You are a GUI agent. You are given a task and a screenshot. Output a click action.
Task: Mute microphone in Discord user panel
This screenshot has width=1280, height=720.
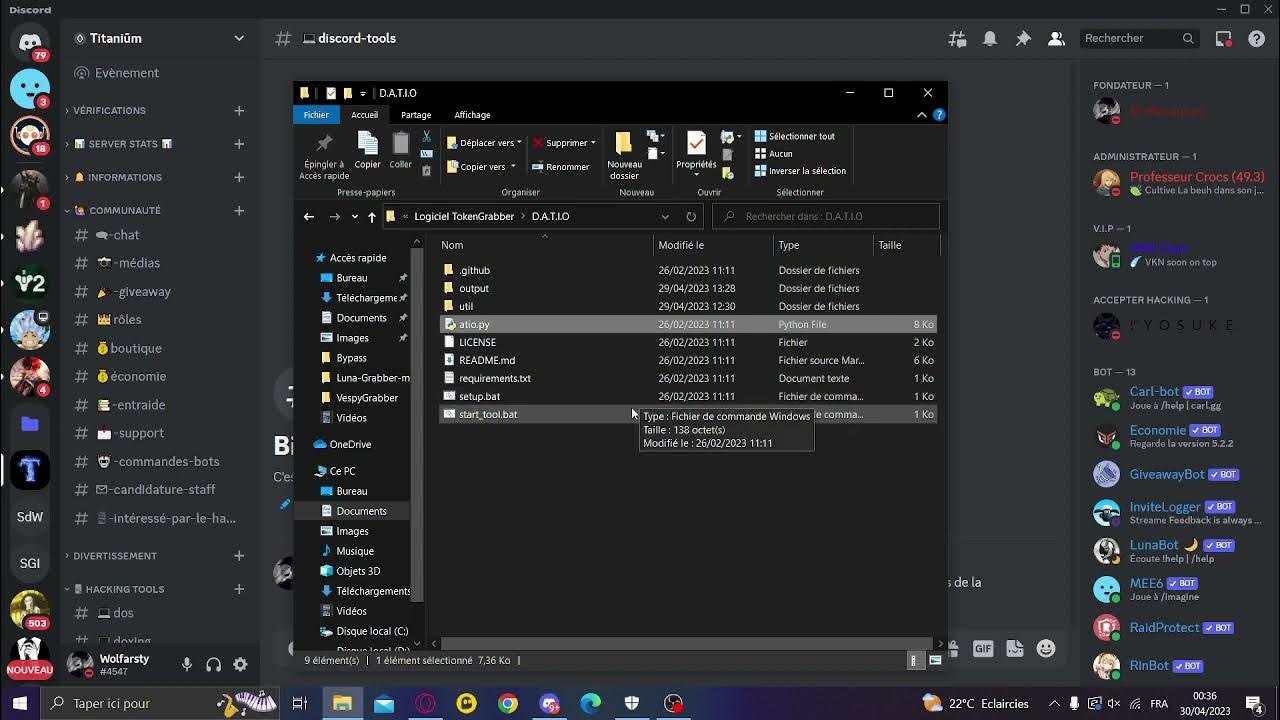187,664
